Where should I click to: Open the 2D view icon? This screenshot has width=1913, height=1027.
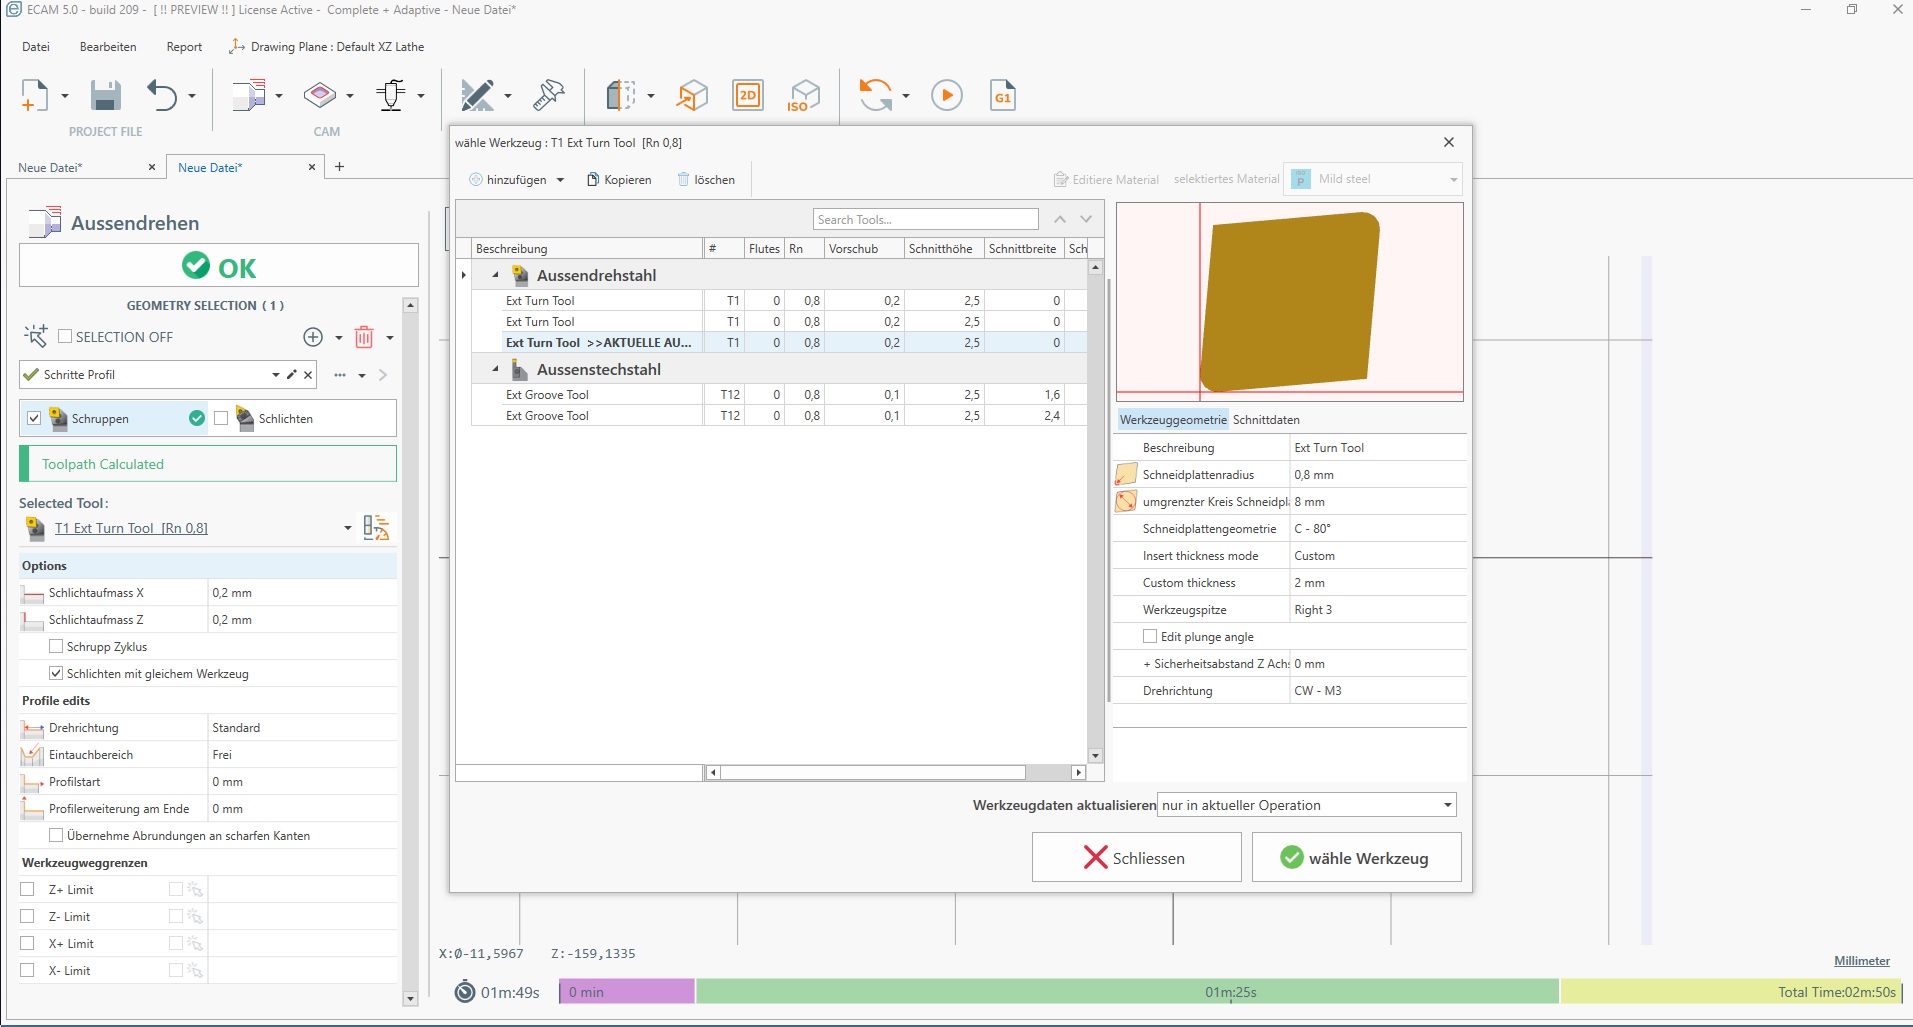pos(747,96)
